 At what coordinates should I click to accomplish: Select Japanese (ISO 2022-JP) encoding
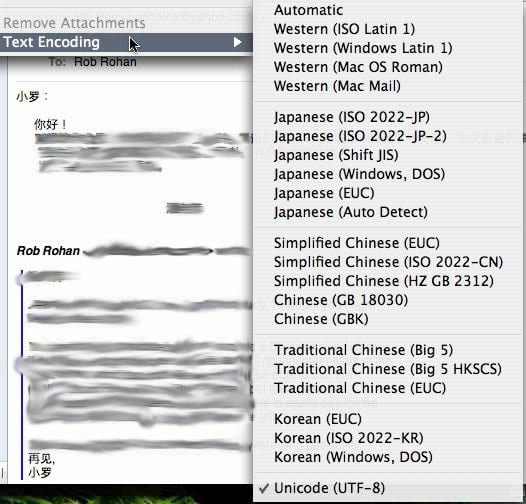click(389, 117)
